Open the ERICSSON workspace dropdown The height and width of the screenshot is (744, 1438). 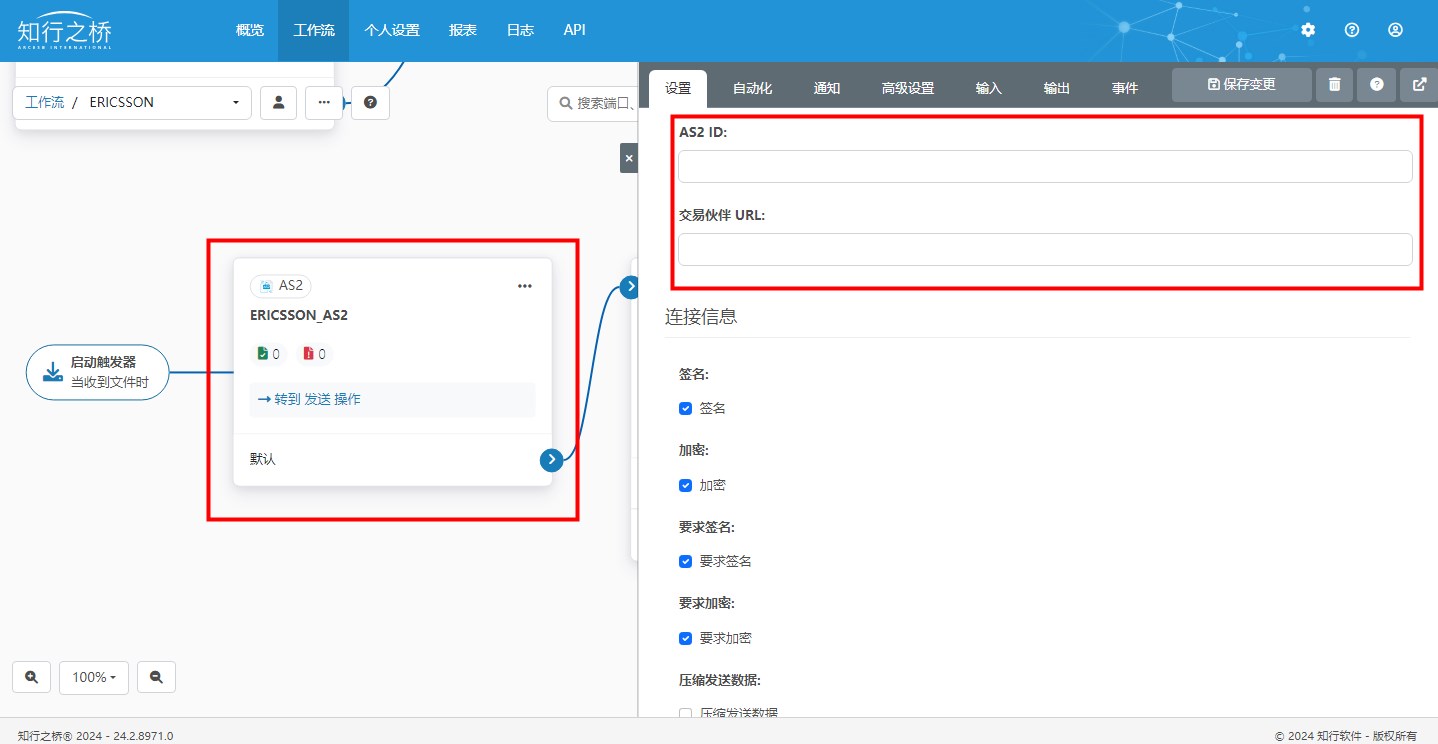132,102
